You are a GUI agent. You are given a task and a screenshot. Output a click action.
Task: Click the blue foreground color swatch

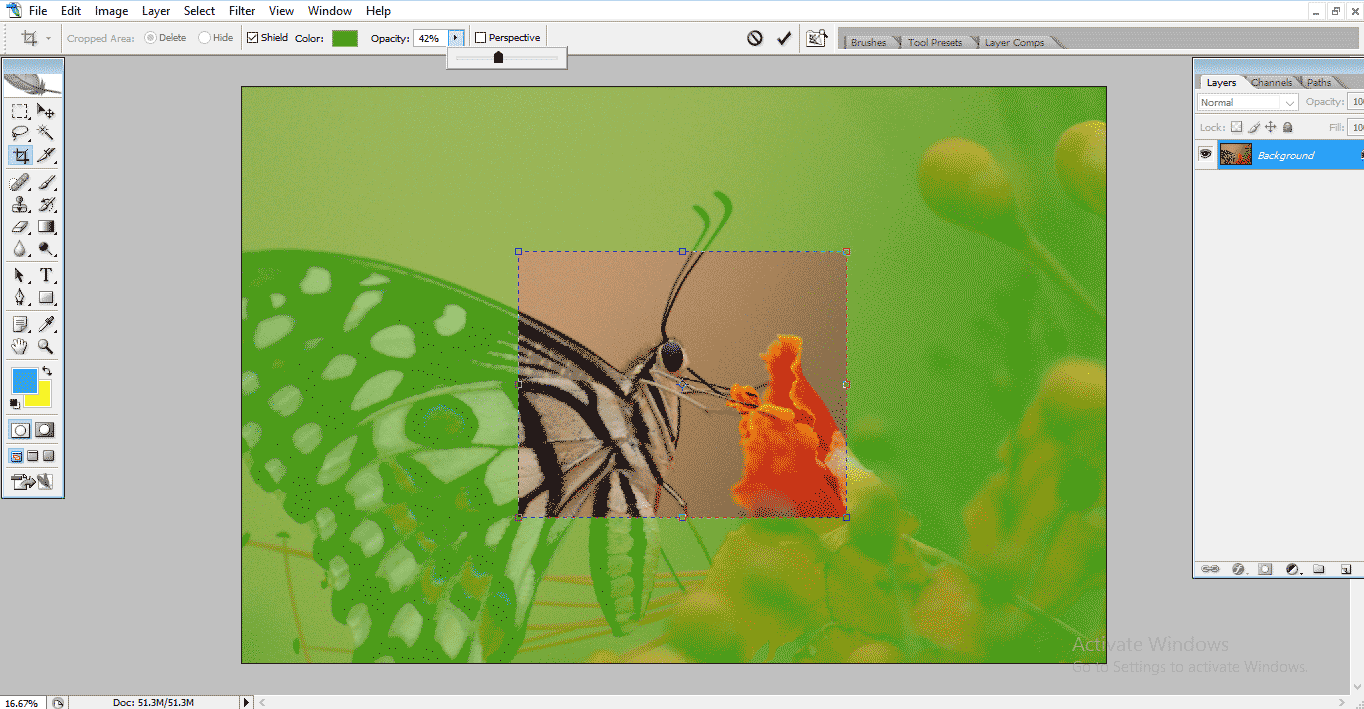point(25,380)
